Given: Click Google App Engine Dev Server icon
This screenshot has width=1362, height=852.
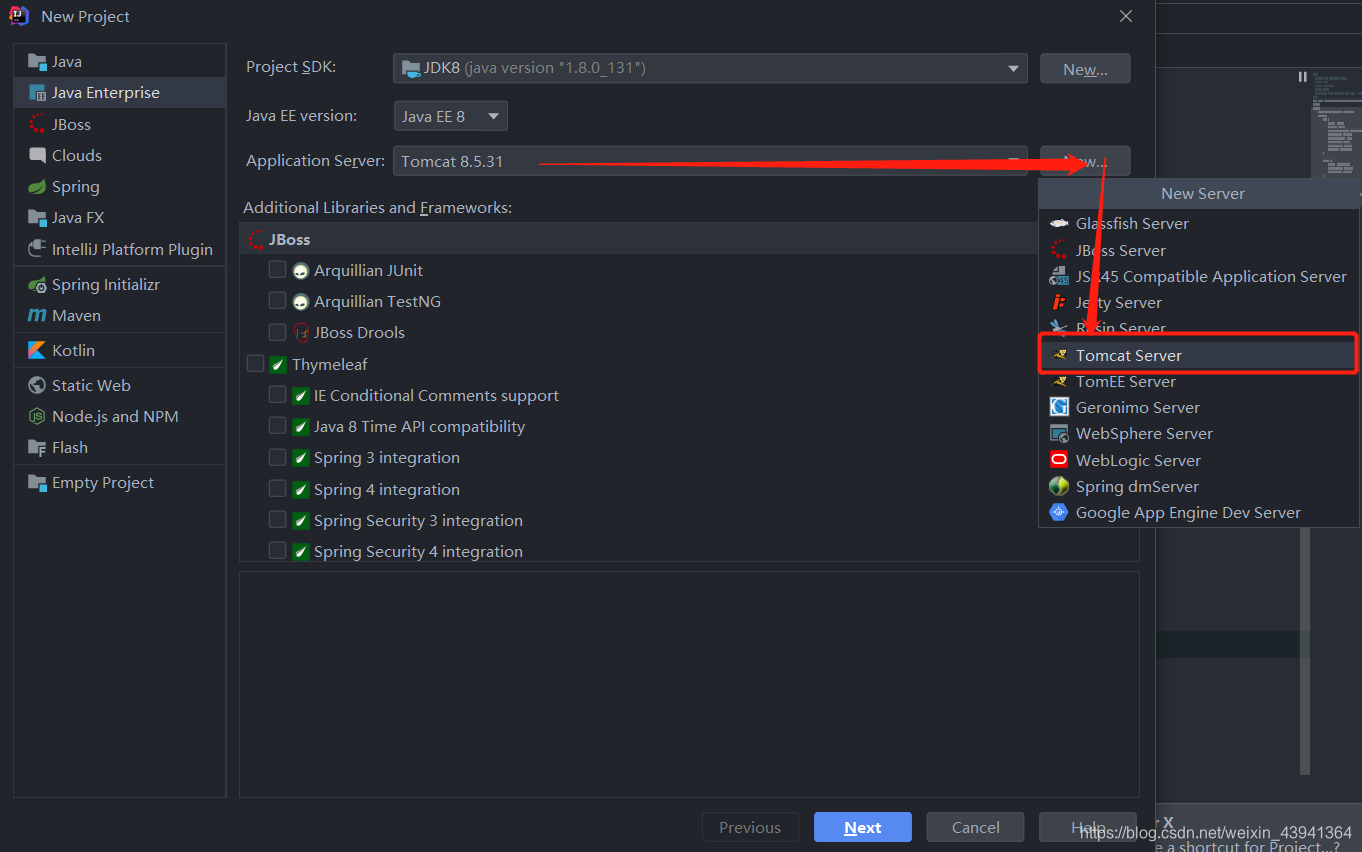Looking at the screenshot, I should click(x=1059, y=512).
